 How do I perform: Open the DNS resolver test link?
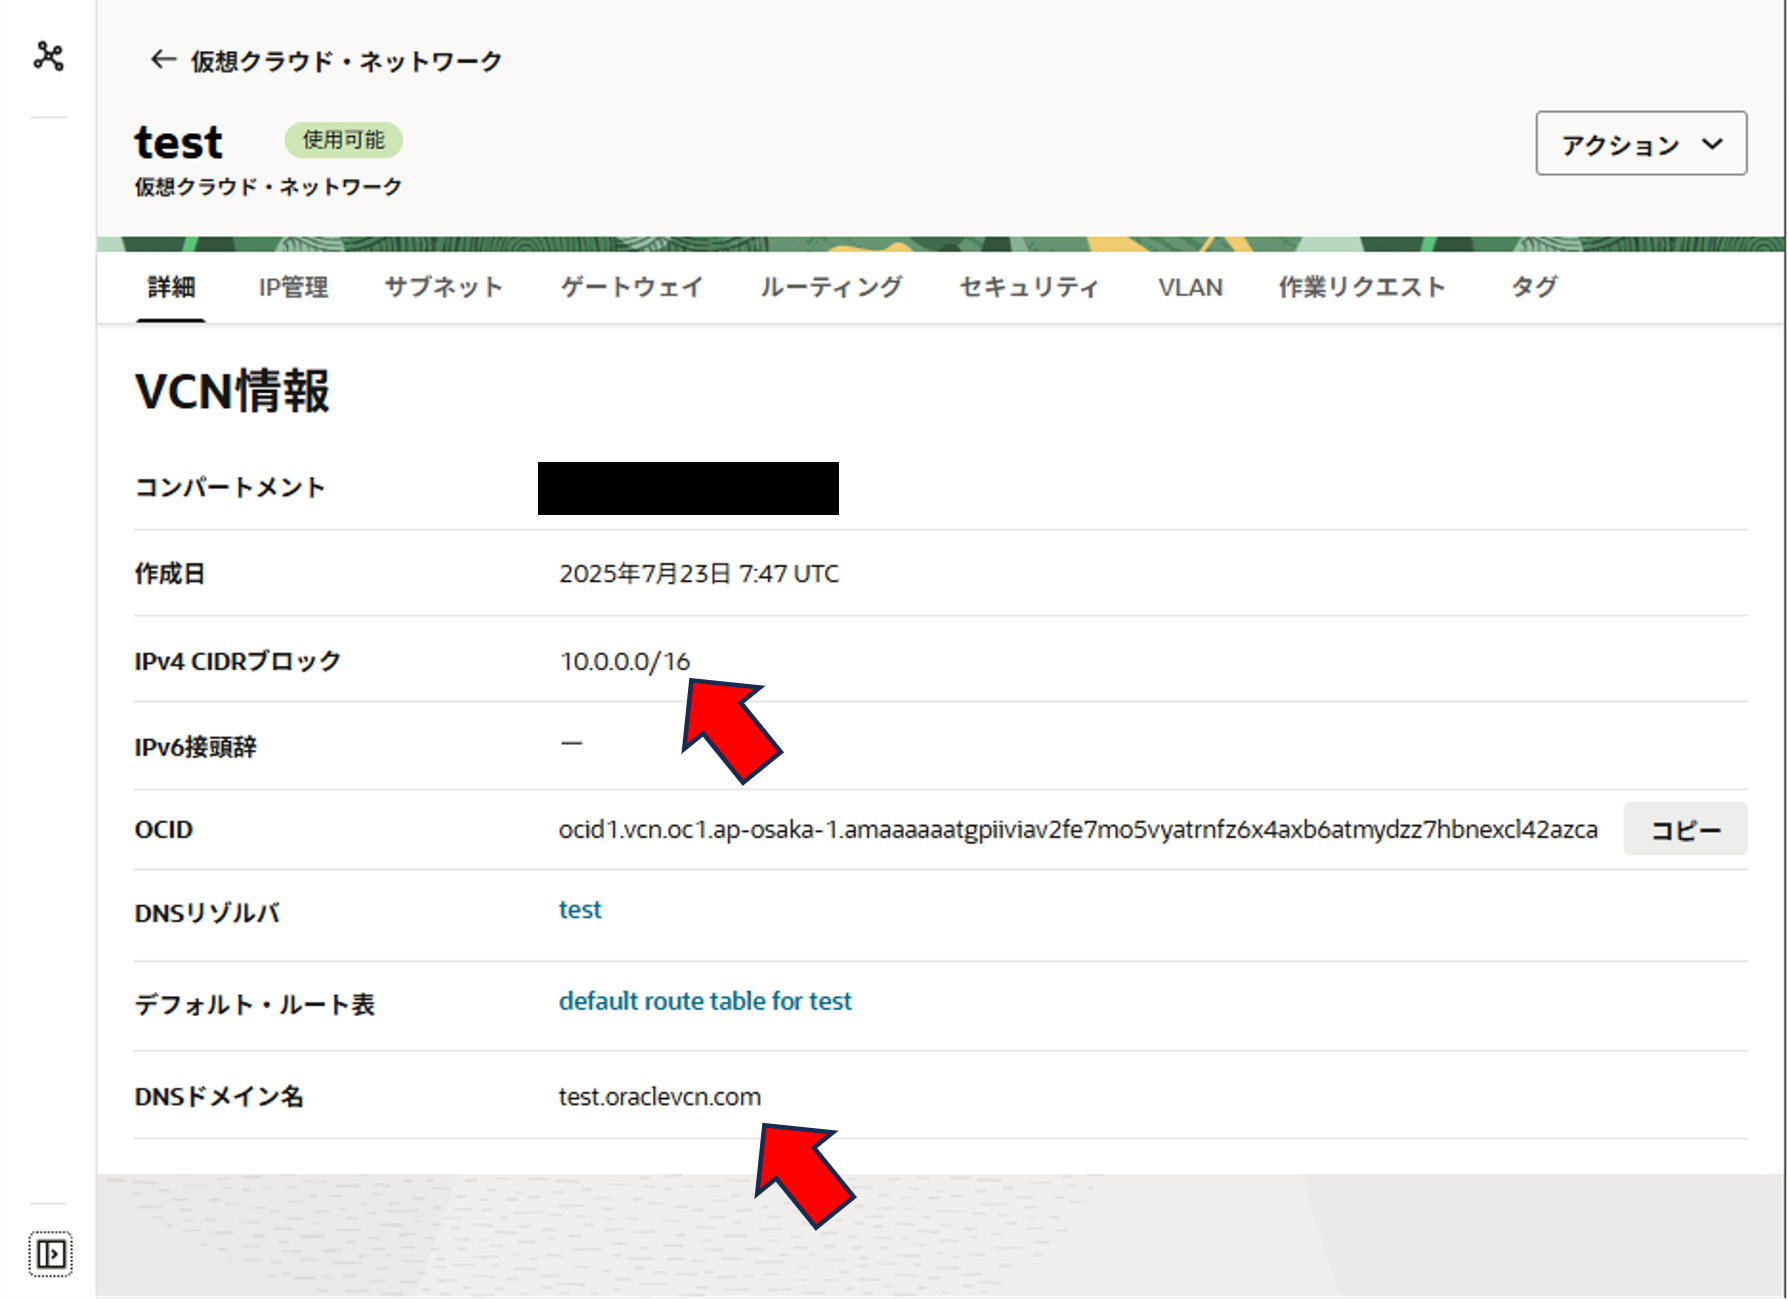point(580,910)
